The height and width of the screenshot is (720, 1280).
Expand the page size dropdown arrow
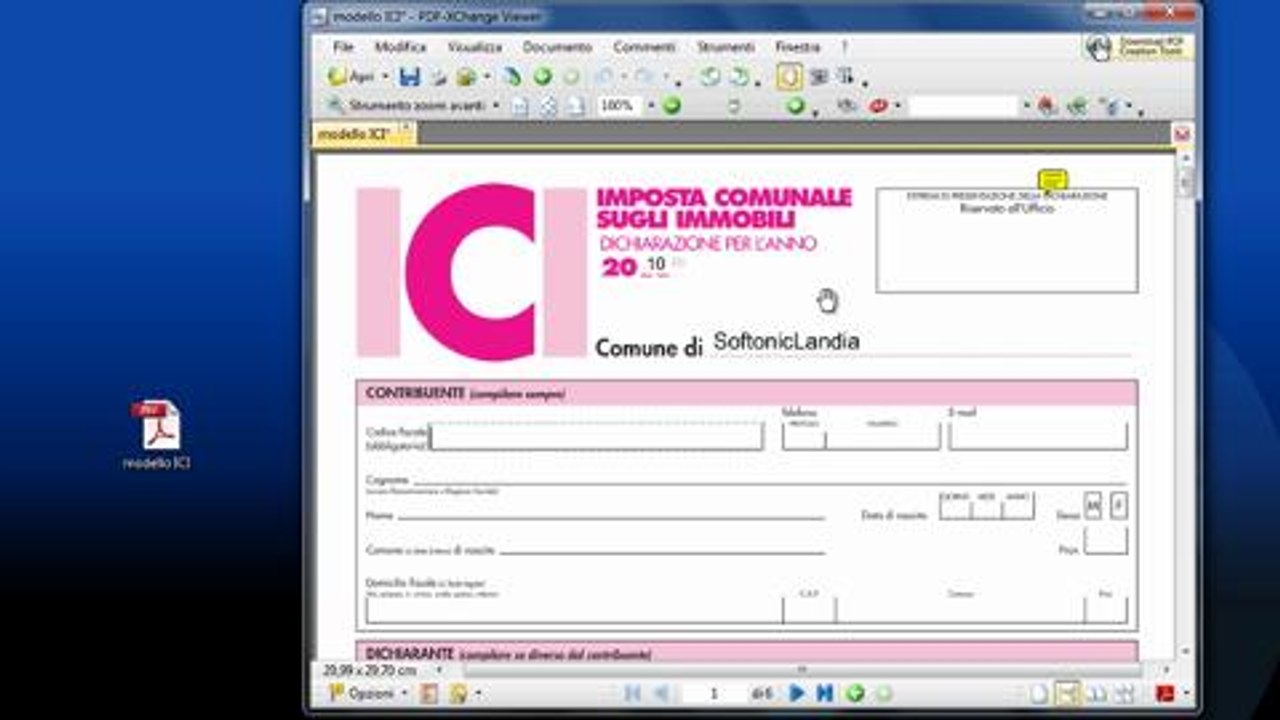438,670
